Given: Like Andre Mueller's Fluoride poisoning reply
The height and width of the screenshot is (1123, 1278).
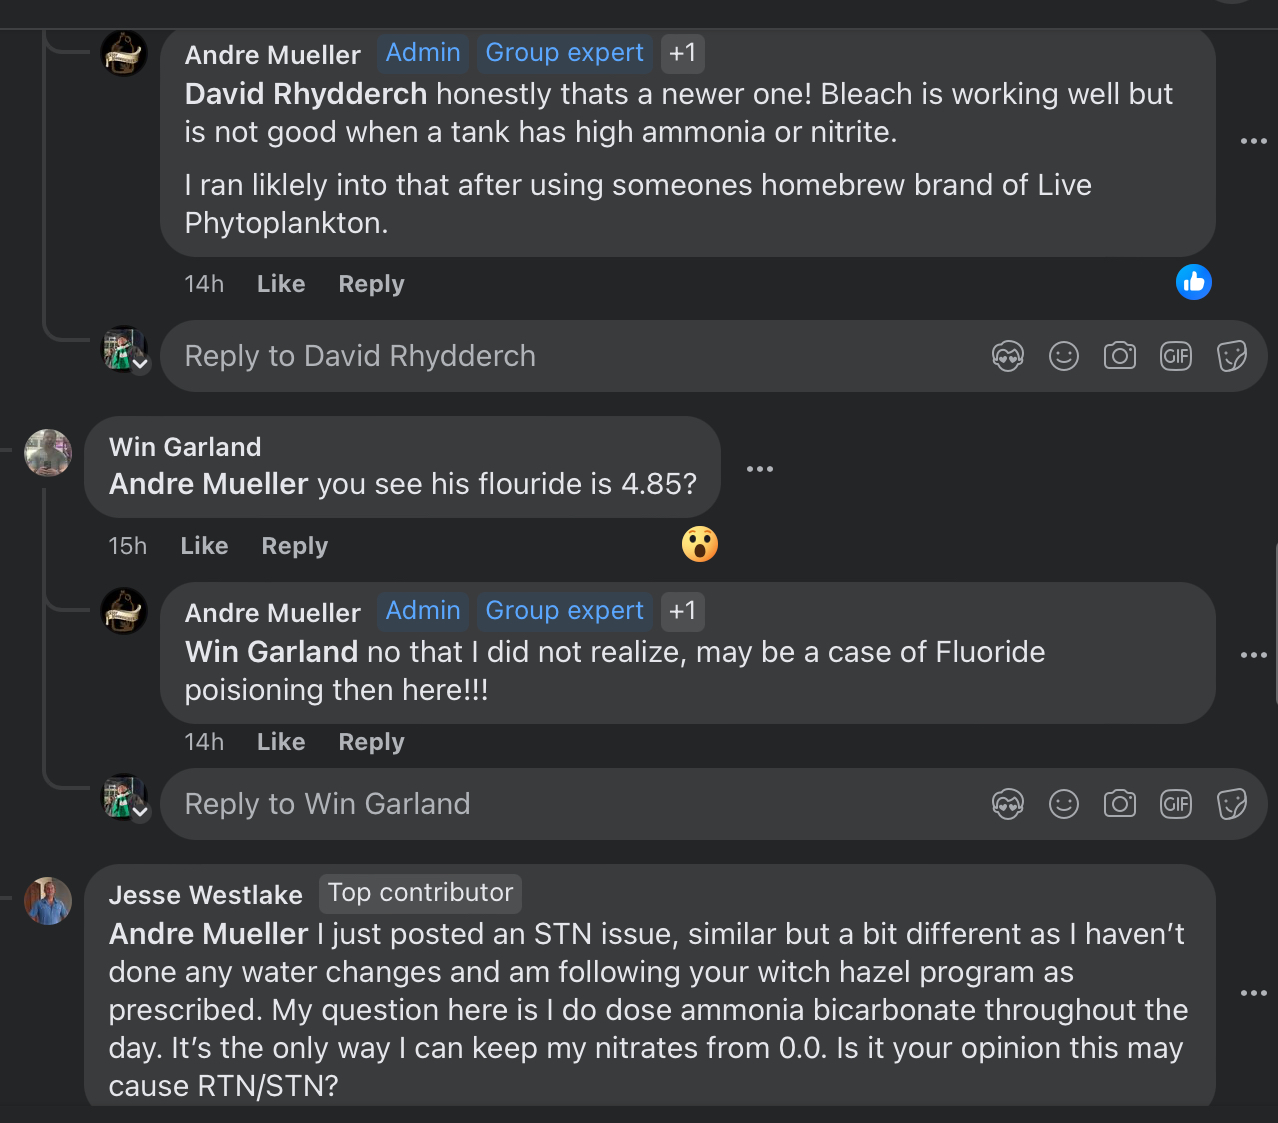Looking at the screenshot, I should (x=281, y=742).
